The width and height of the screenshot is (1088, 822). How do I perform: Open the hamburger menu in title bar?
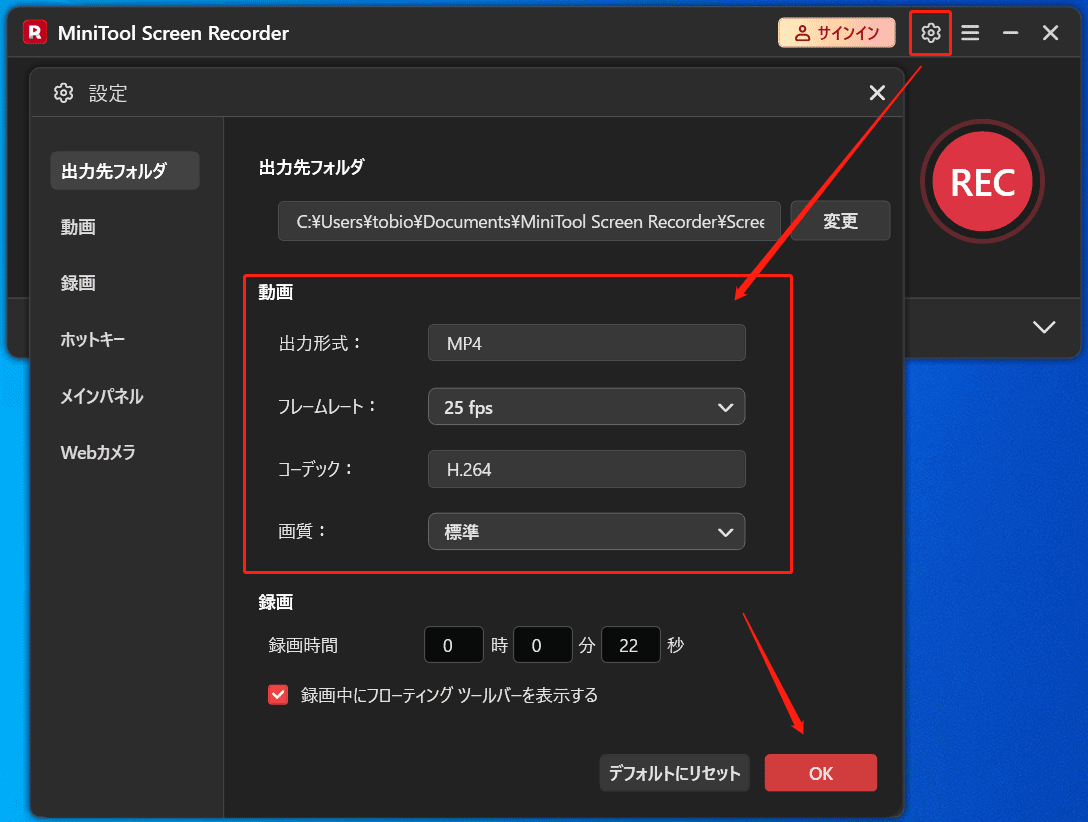(x=970, y=33)
